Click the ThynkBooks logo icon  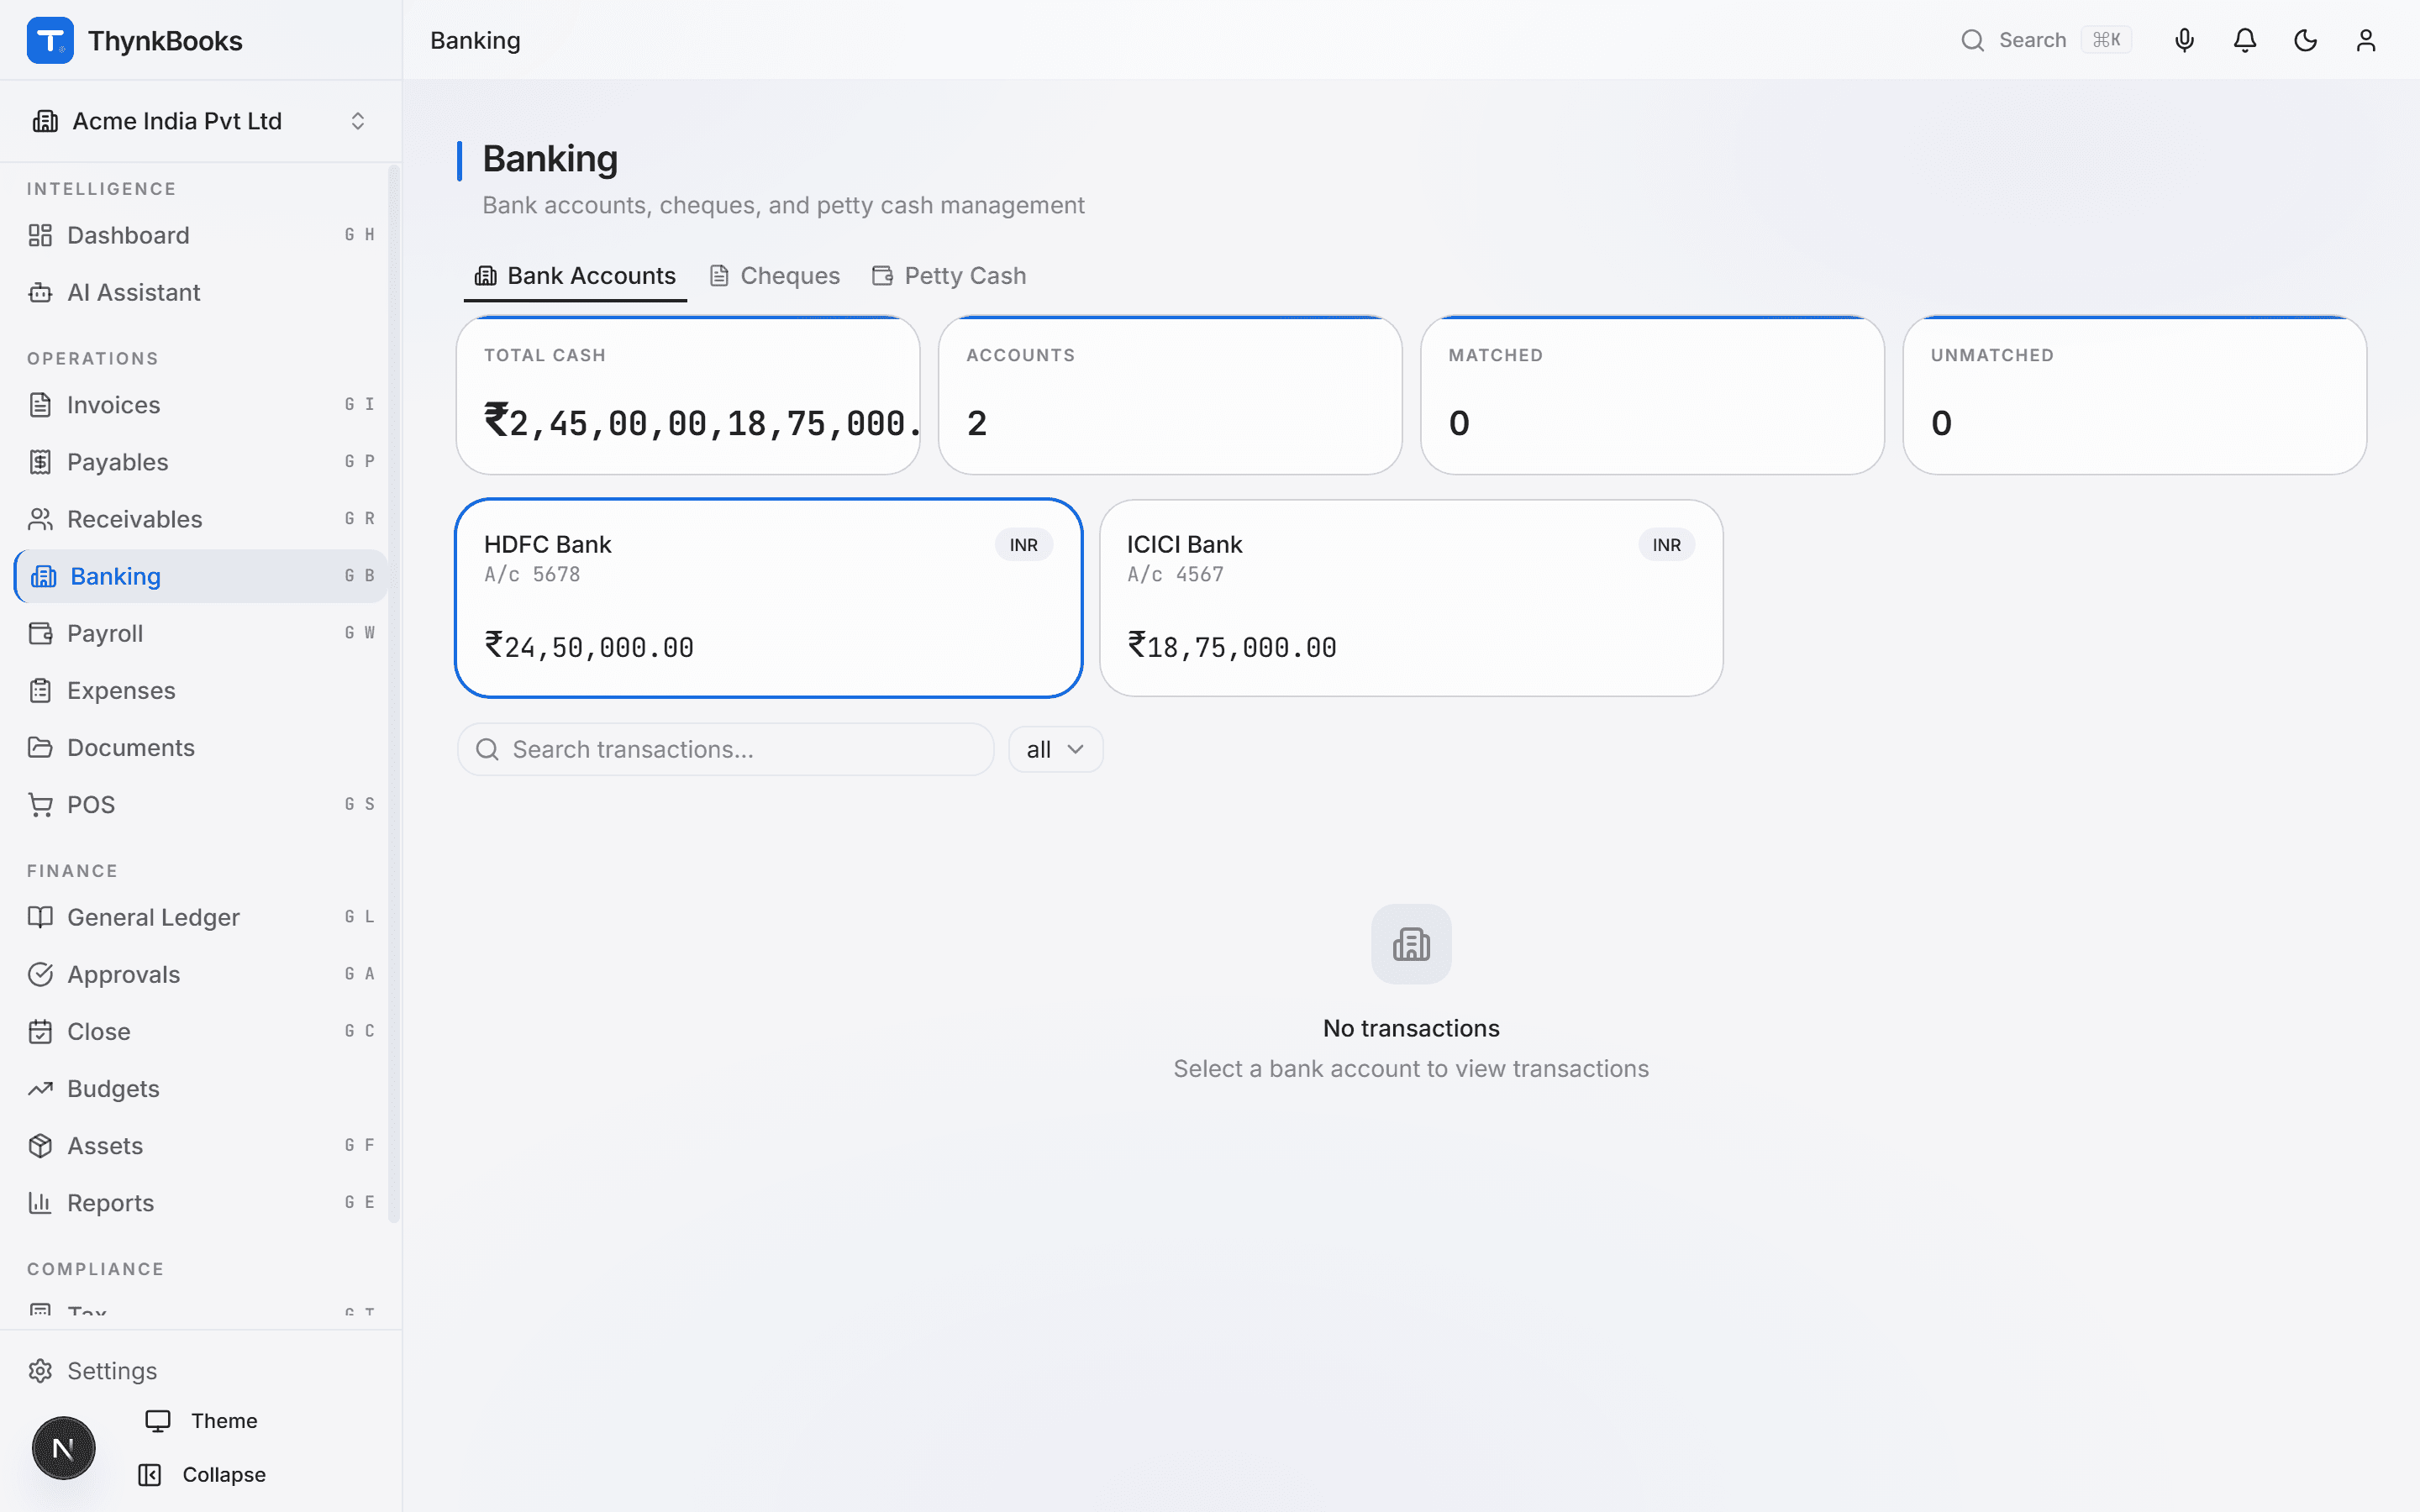tap(50, 40)
